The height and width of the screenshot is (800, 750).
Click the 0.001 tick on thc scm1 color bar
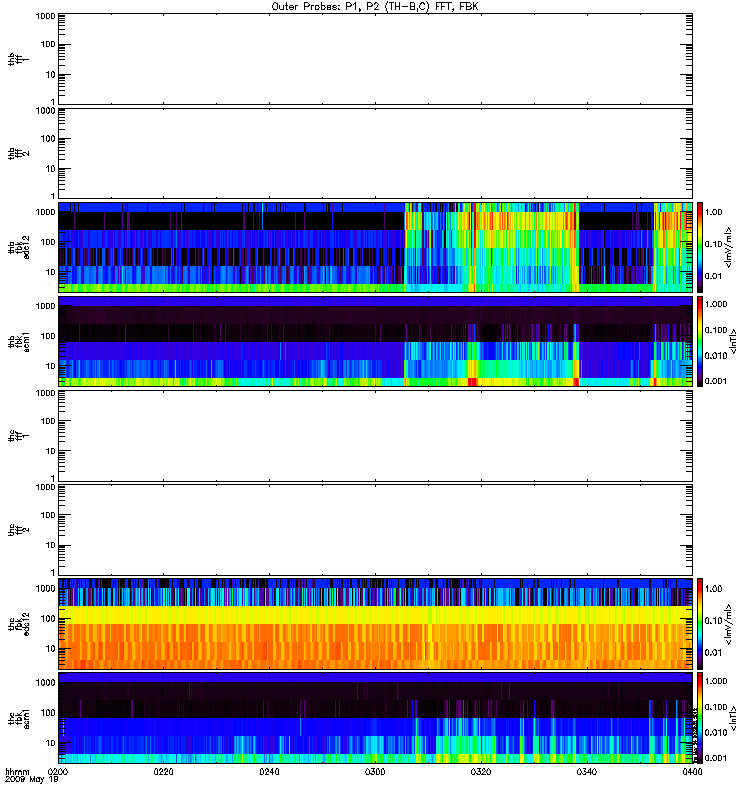pos(716,758)
